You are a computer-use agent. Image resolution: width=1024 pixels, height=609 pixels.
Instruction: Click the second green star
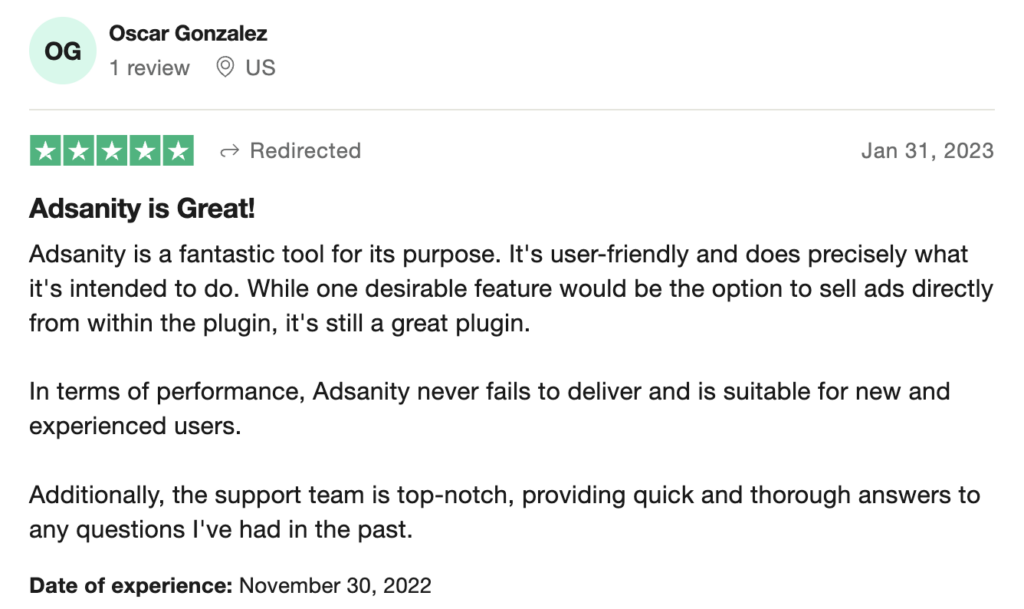(78, 151)
